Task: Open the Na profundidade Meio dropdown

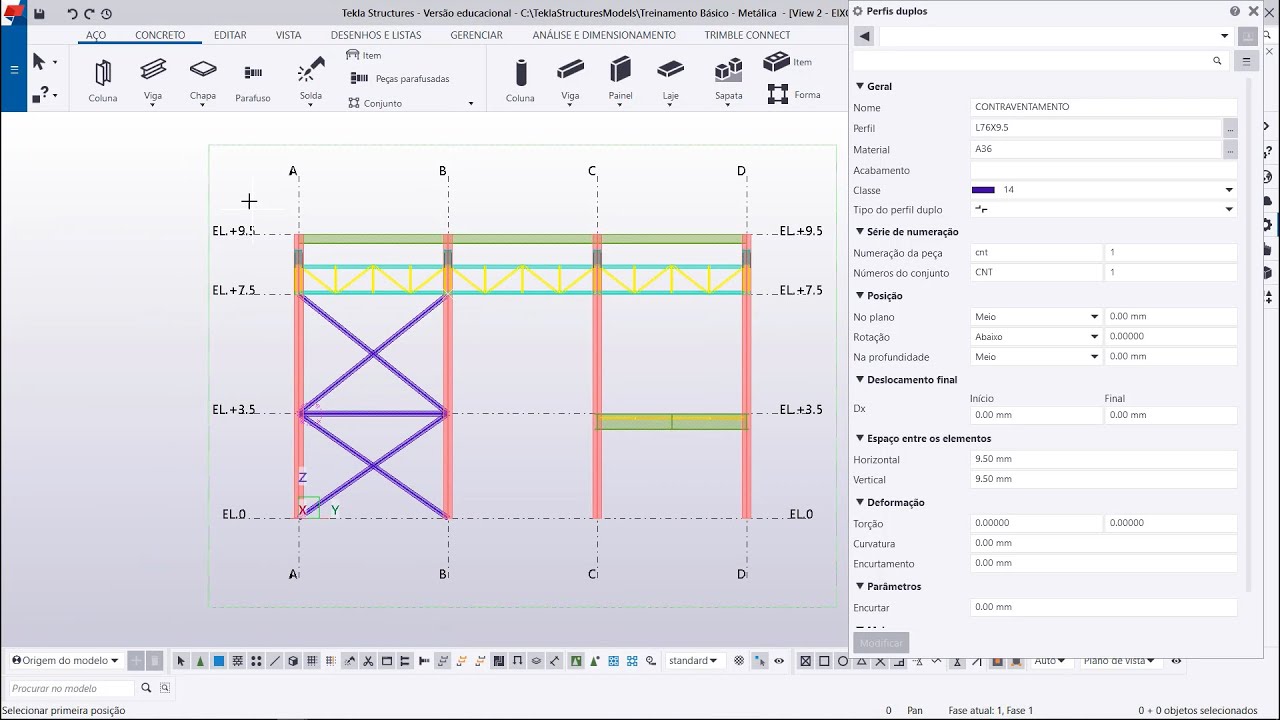Action: click(x=1094, y=357)
